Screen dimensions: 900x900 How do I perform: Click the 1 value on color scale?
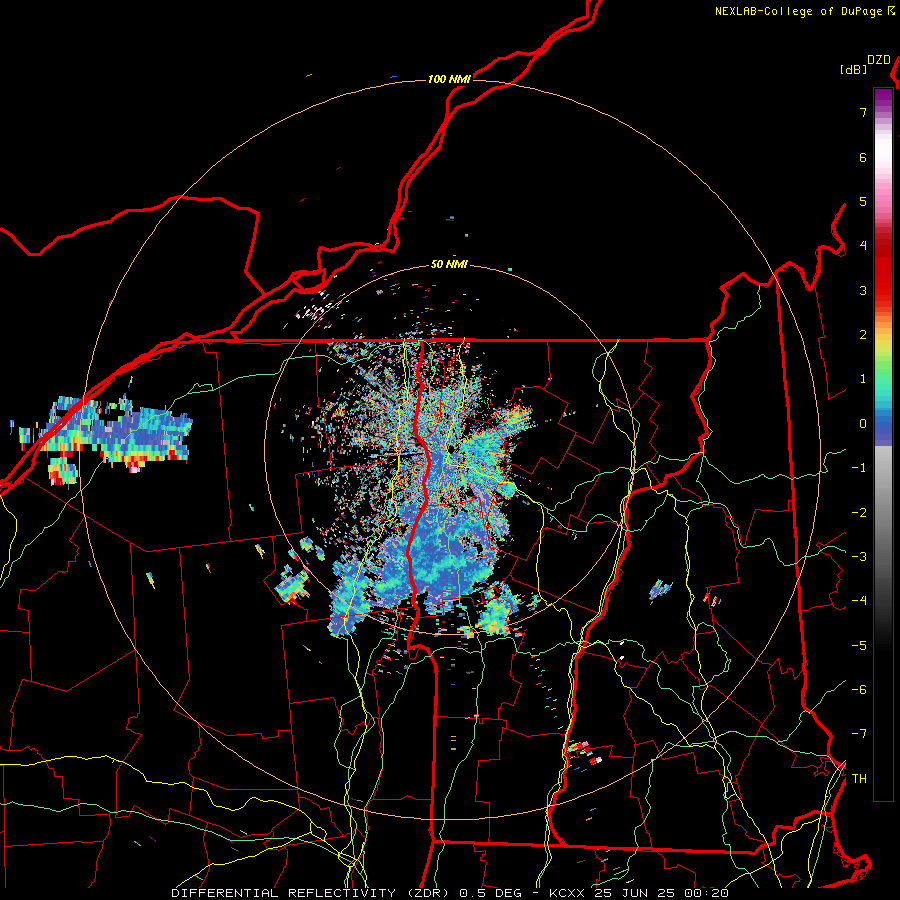863,379
